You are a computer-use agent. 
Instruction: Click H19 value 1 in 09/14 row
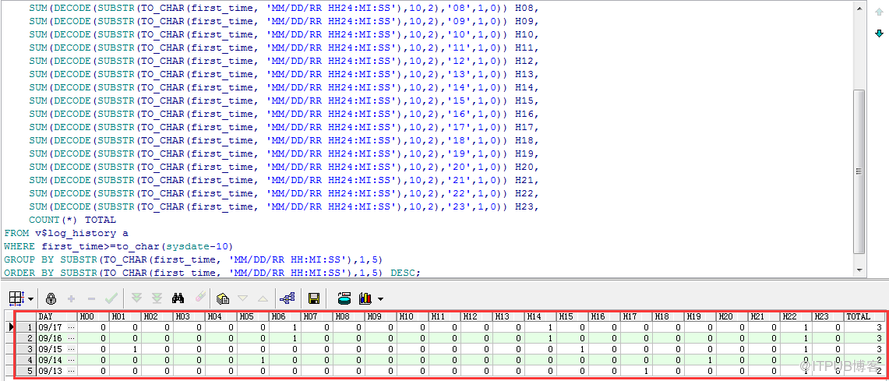point(701,359)
